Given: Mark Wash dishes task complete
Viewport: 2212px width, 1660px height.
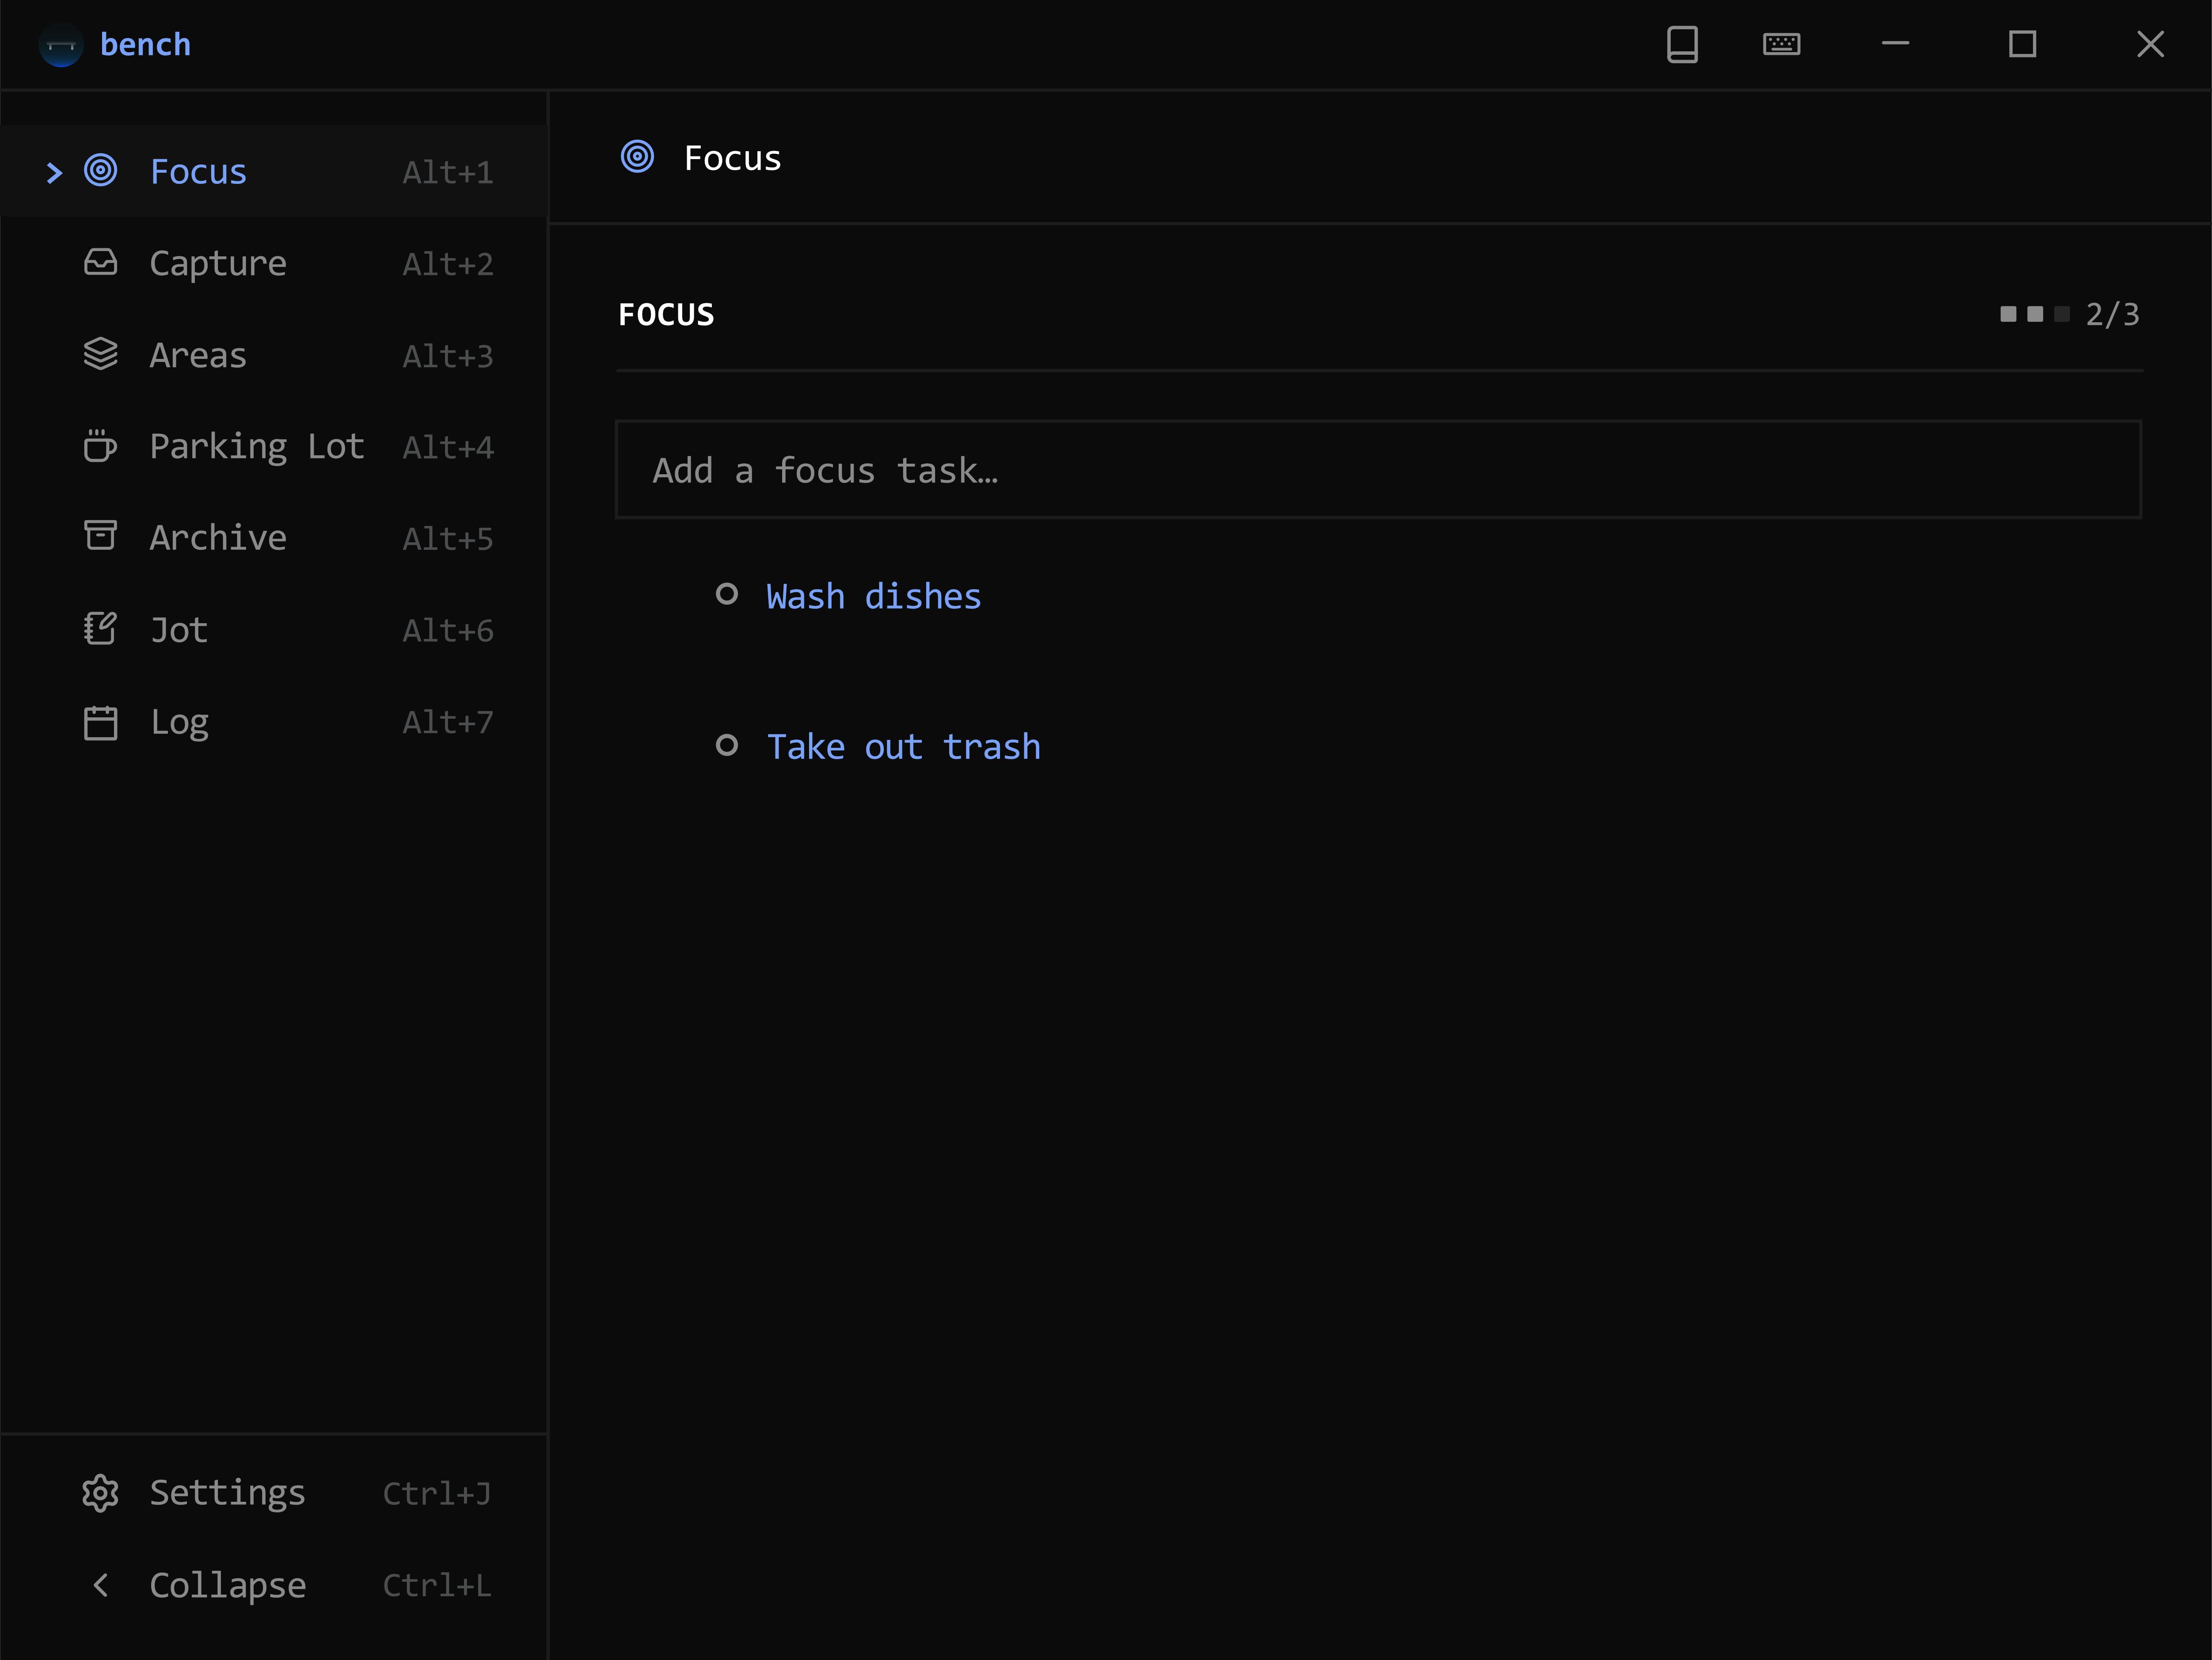Looking at the screenshot, I should [x=727, y=594].
